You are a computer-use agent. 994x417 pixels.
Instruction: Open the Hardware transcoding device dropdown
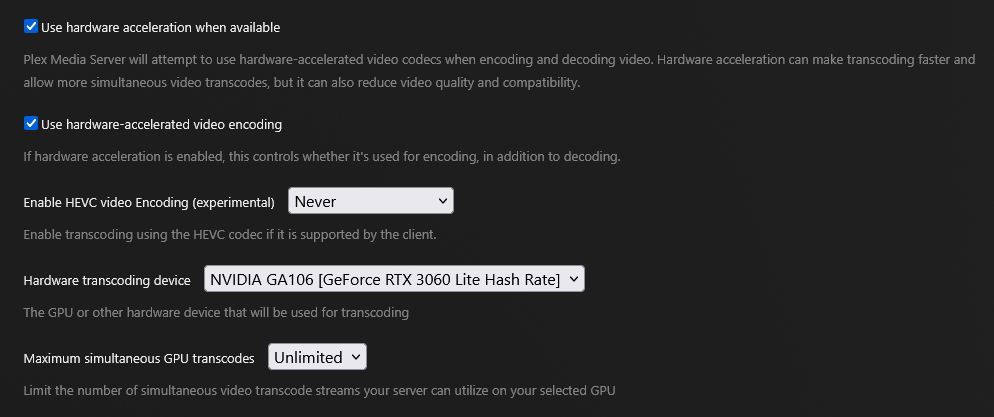[394, 279]
